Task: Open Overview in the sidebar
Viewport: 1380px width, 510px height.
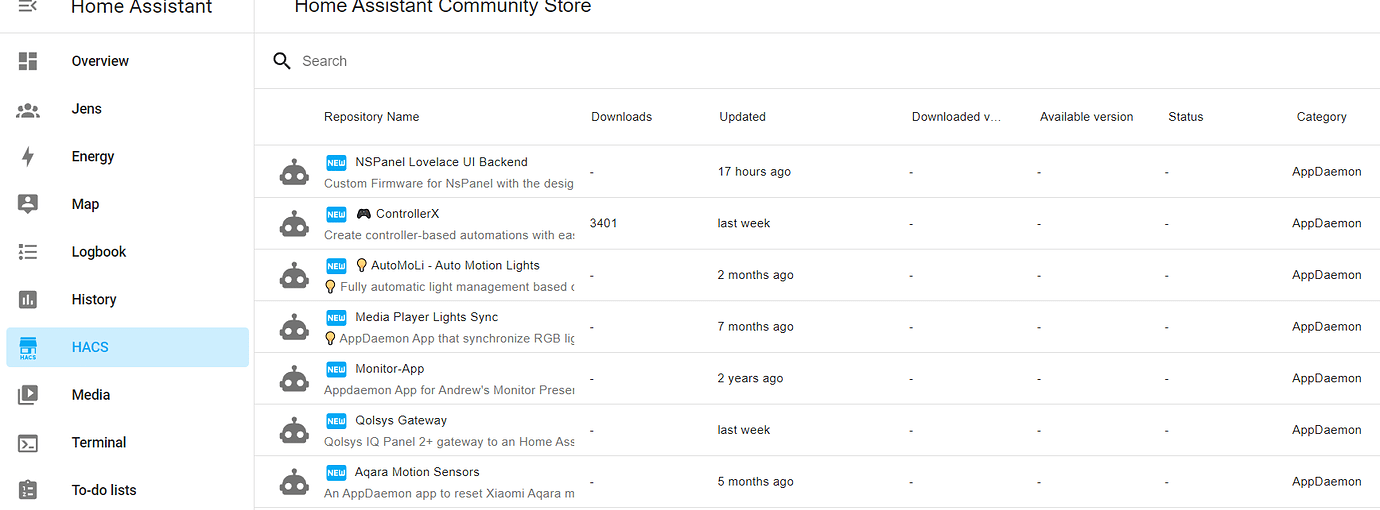Action: point(128,61)
